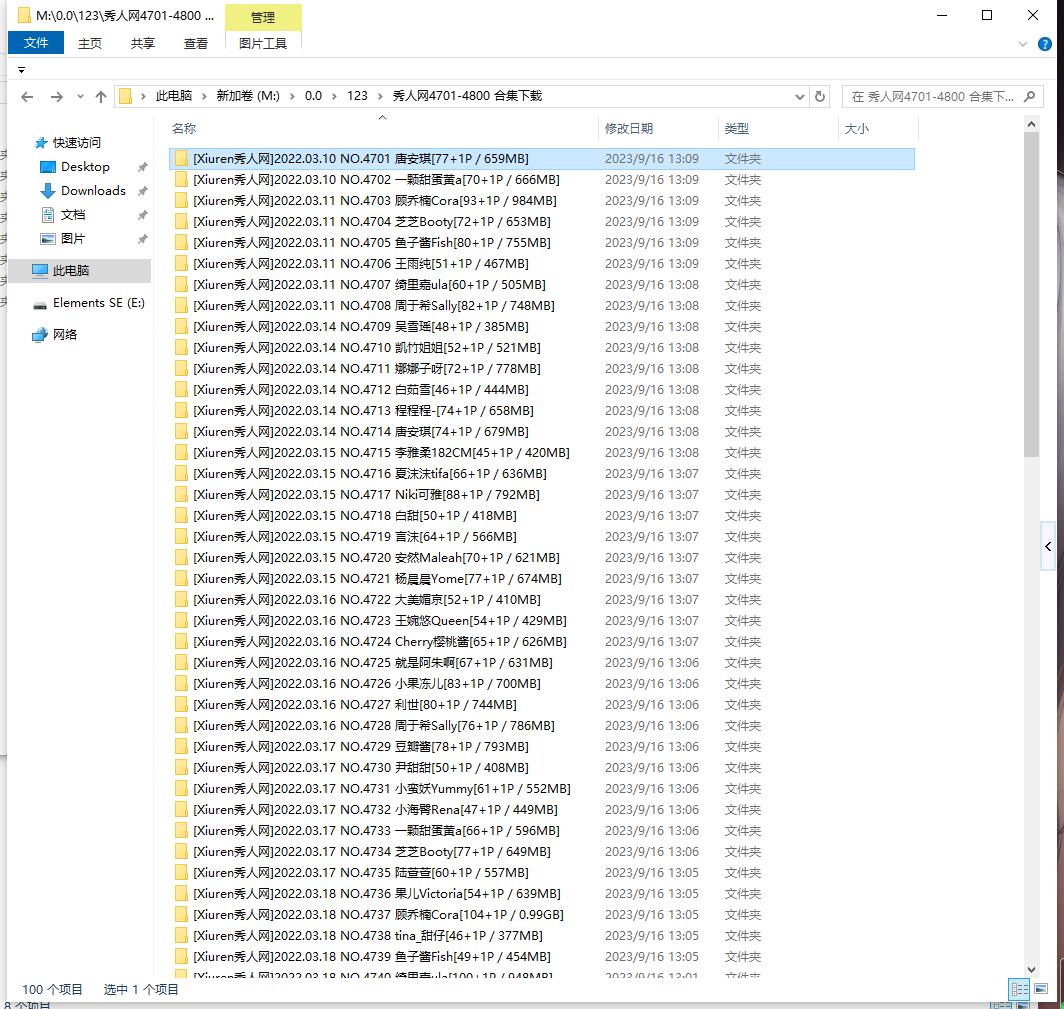The width and height of the screenshot is (1064, 1009).
Task: Open the 文件 menu
Action: point(36,43)
